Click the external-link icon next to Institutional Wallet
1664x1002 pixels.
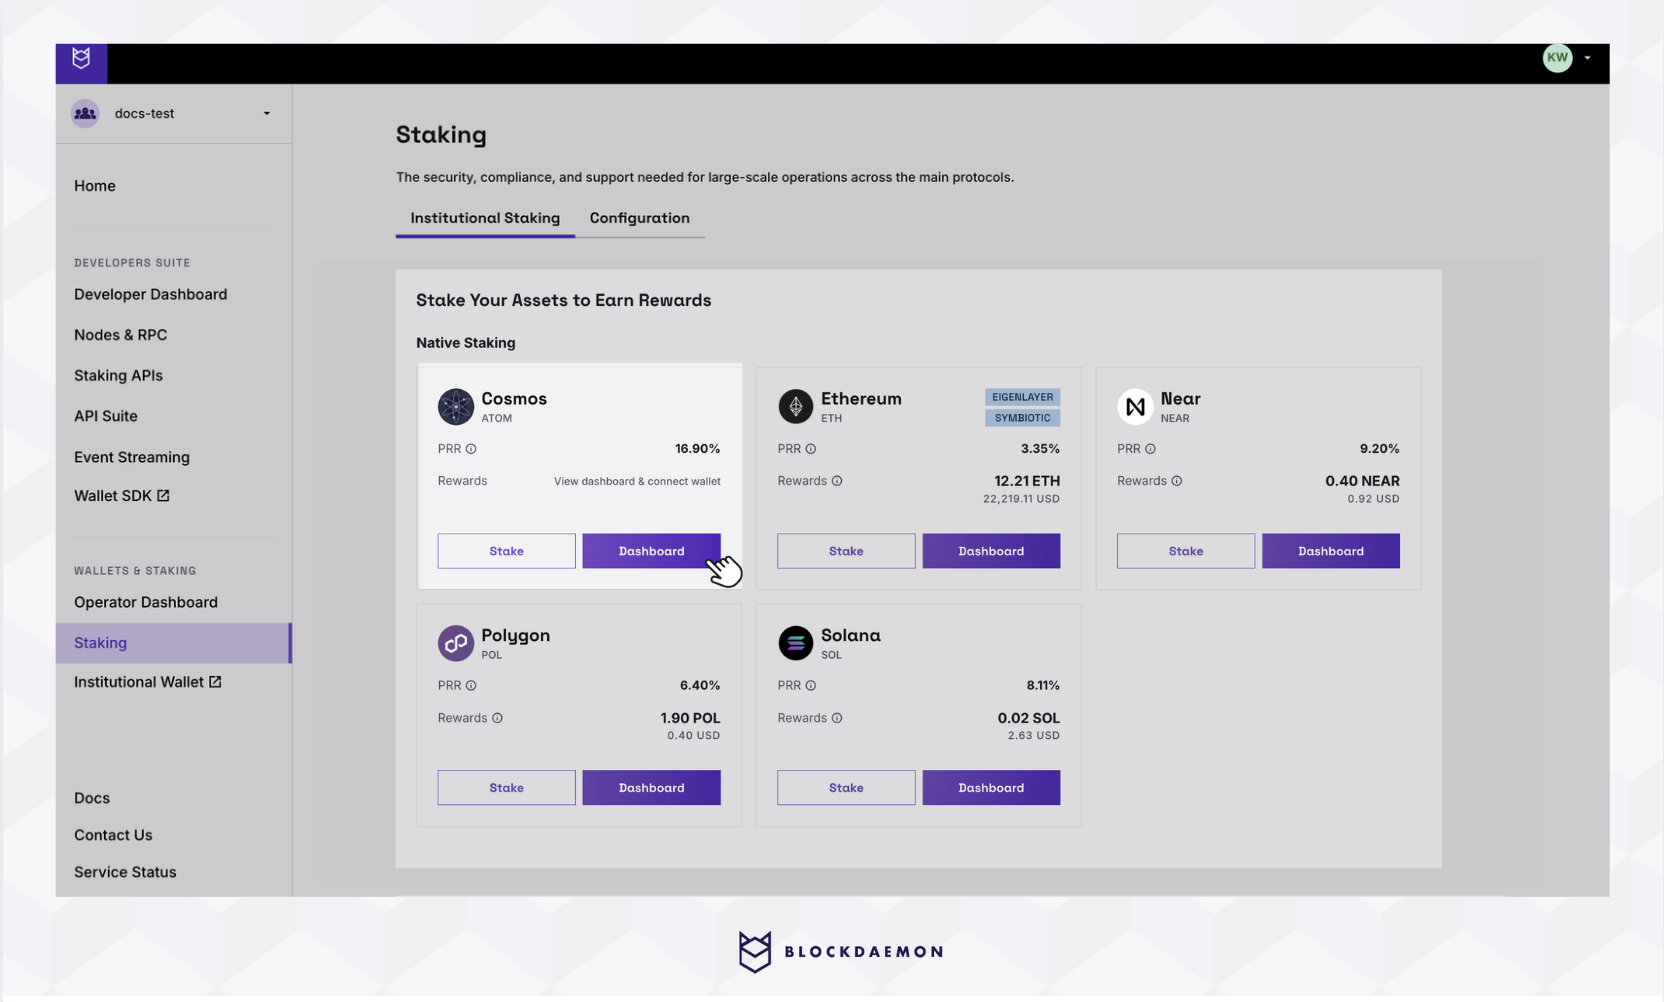(x=215, y=682)
